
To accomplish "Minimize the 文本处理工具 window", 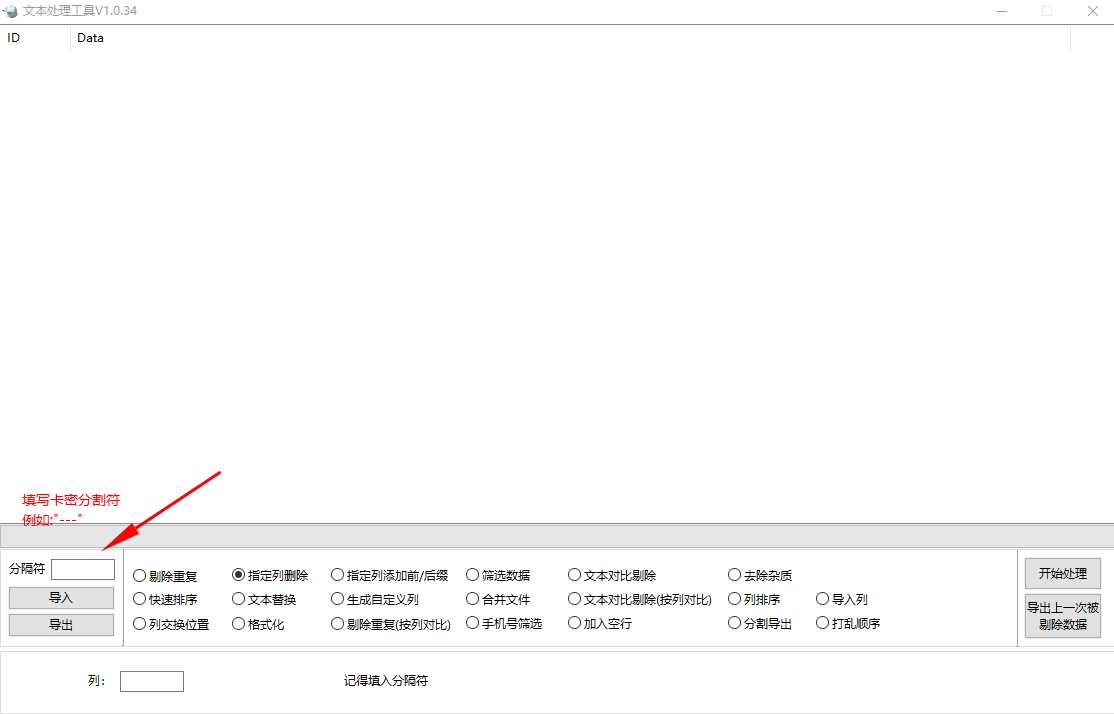I will pyautogui.click(x=1002, y=11).
